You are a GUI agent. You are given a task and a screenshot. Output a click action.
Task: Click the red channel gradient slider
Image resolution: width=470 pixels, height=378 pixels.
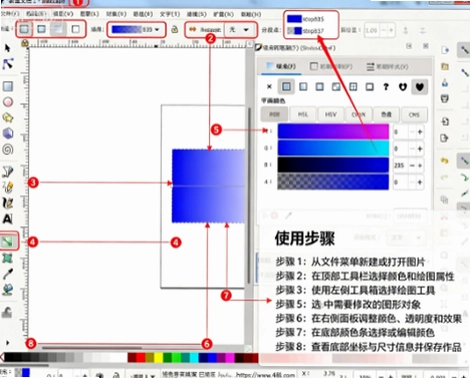click(x=333, y=131)
